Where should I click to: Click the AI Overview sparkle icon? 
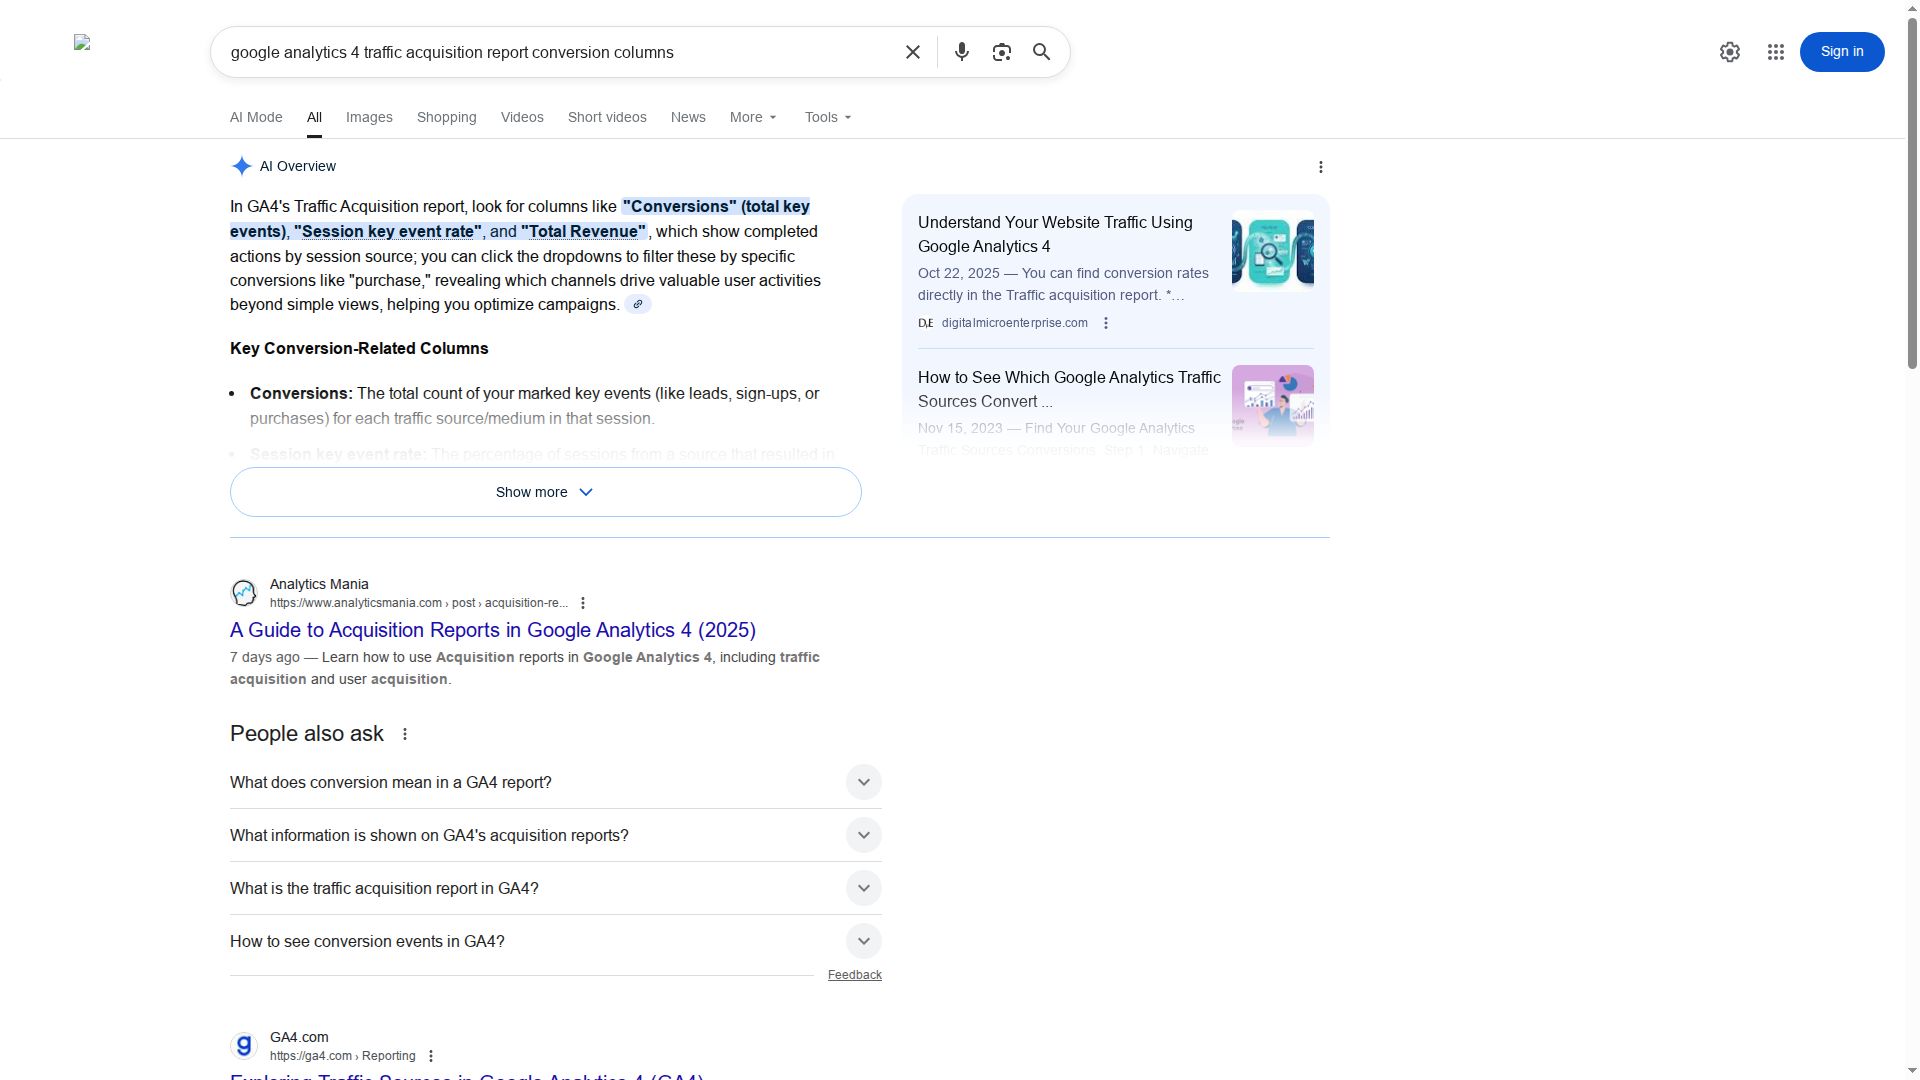click(240, 166)
